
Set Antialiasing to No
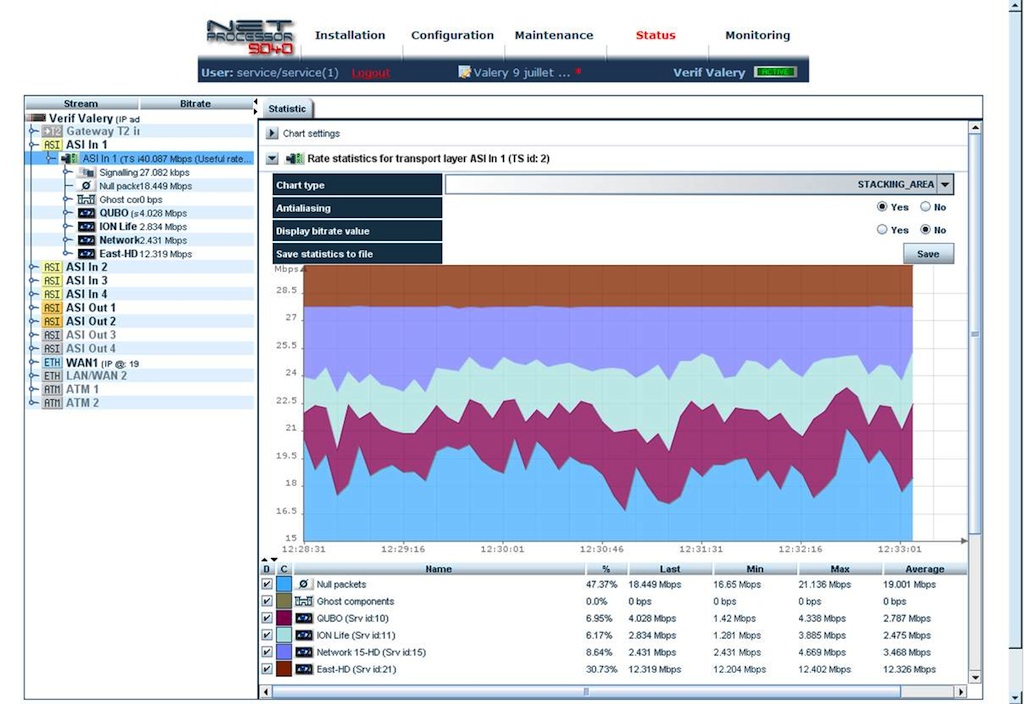[925, 207]
